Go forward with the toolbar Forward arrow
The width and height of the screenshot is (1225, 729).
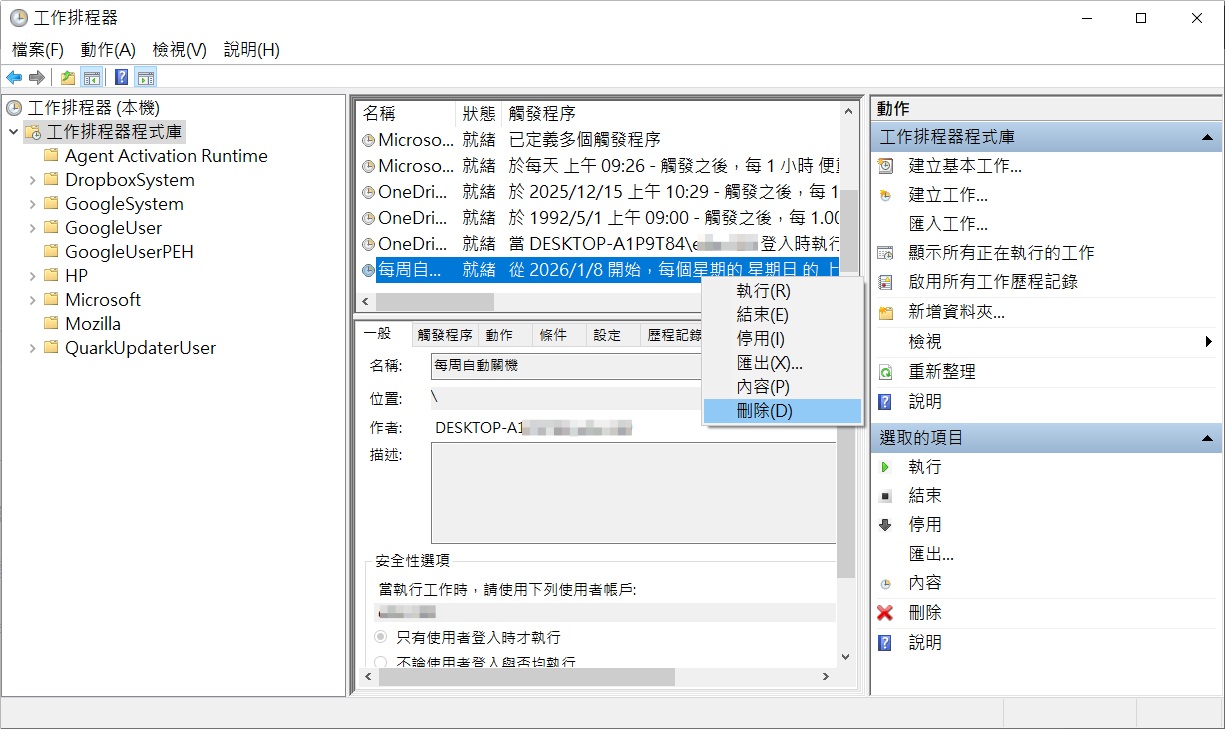click(x=37, y=77)
